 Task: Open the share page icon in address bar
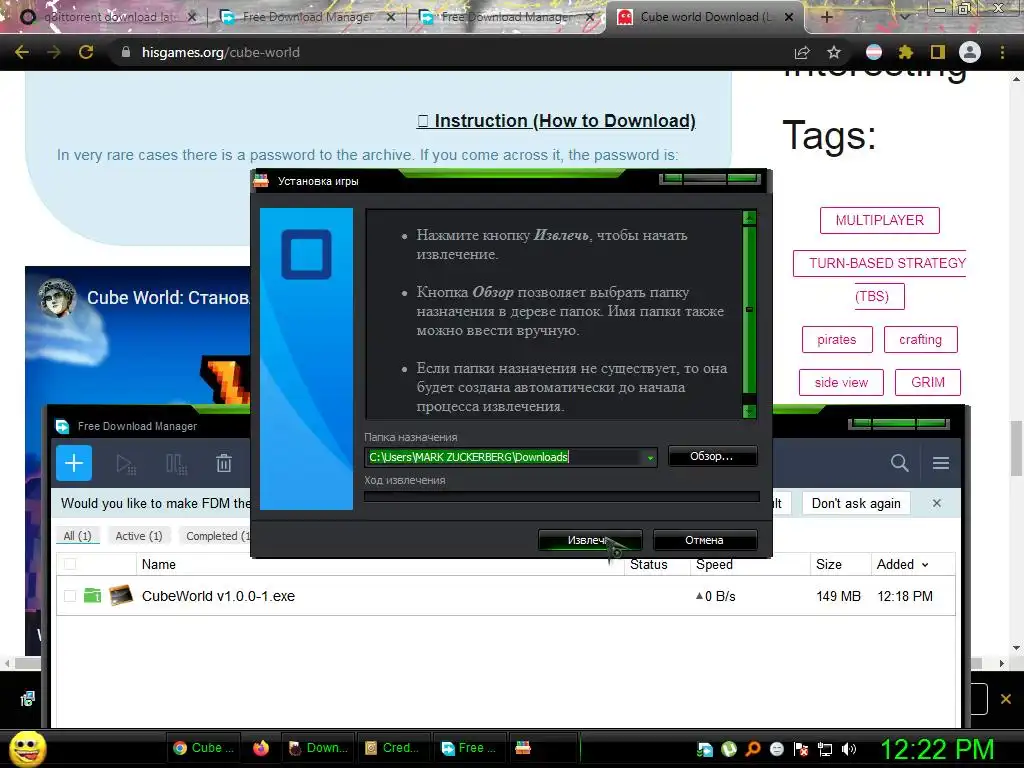coord(801,52)
